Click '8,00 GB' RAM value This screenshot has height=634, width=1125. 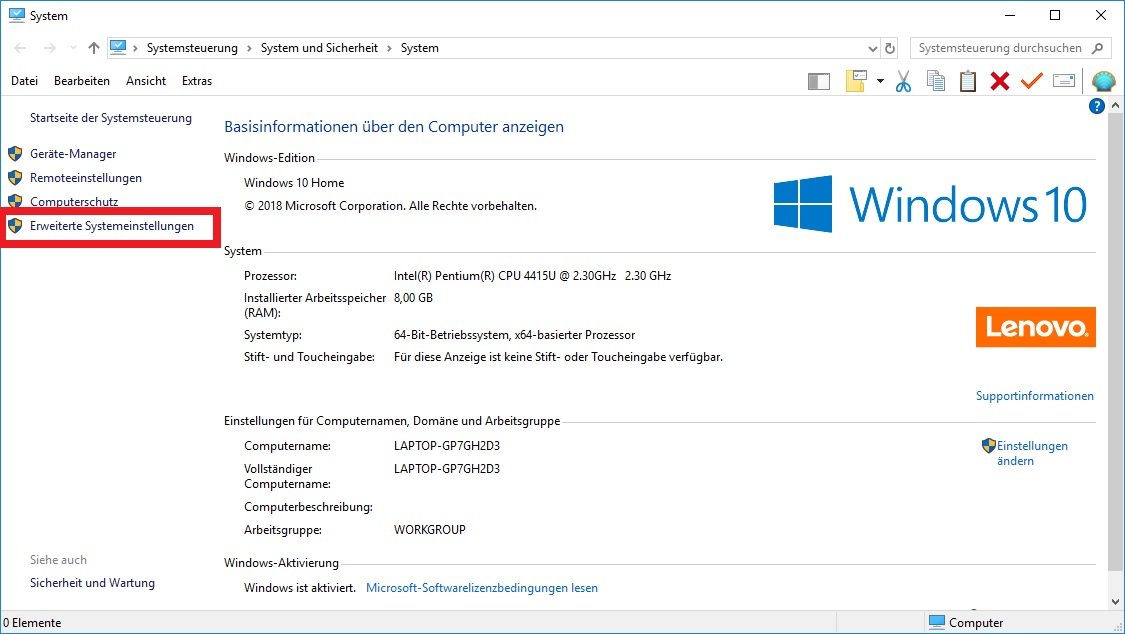(x=413, y=298)
